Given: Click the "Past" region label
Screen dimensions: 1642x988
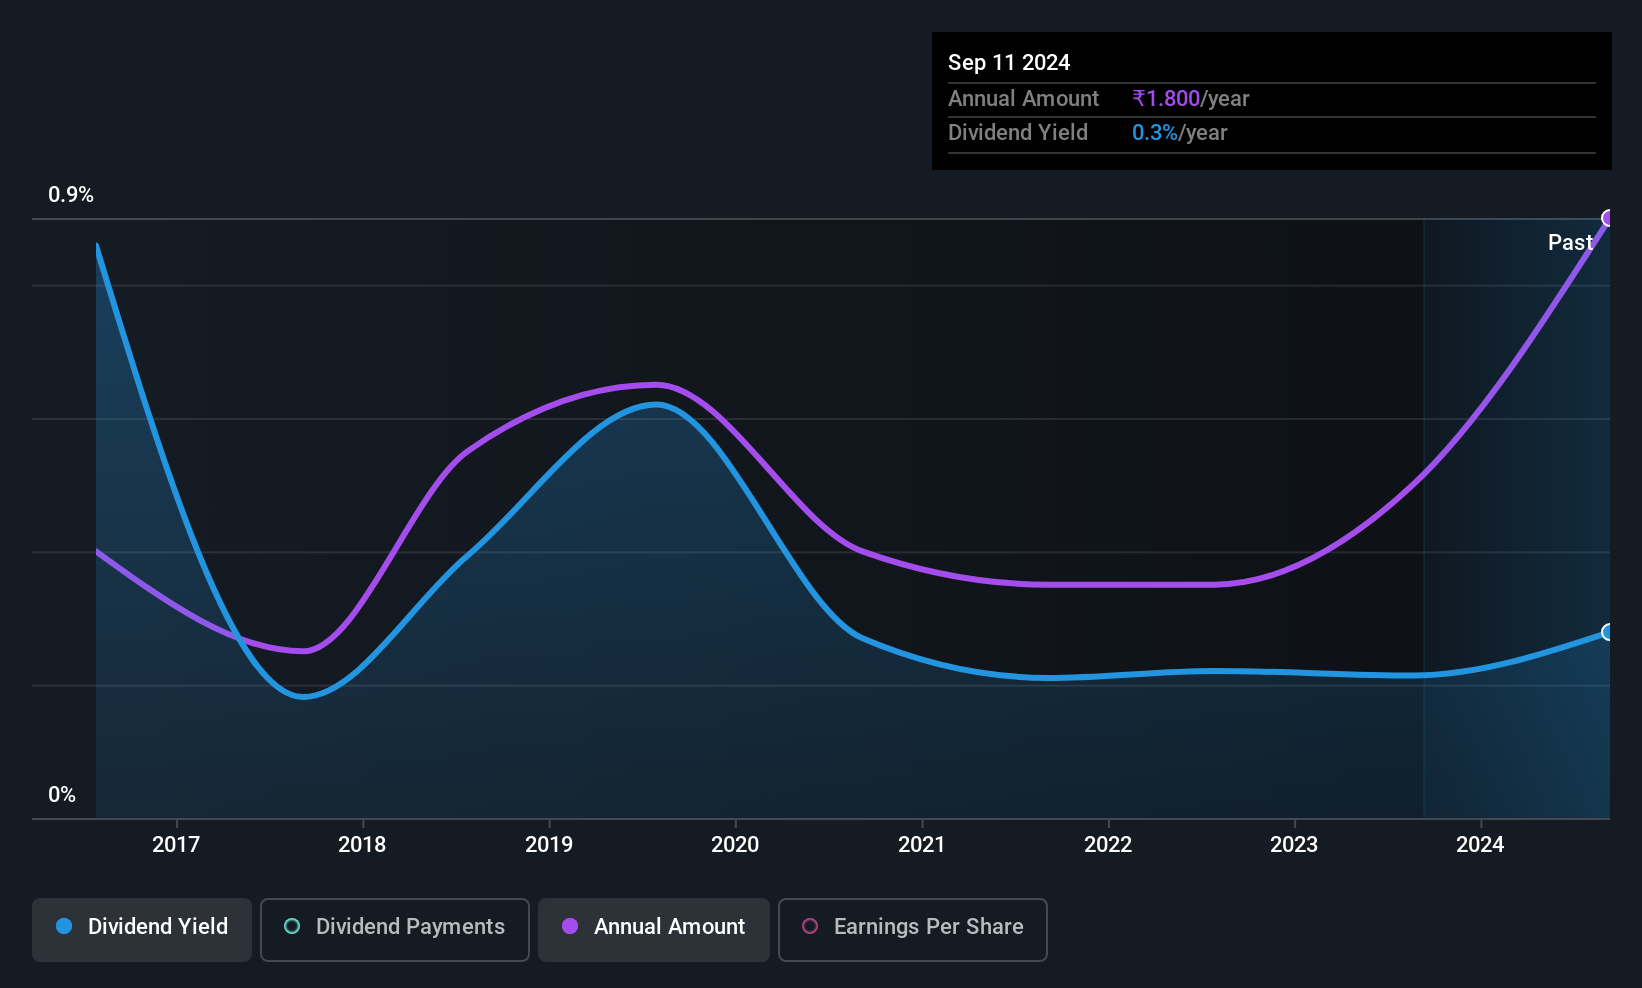Looking at the screenshot, I should tap(1569, 243).
